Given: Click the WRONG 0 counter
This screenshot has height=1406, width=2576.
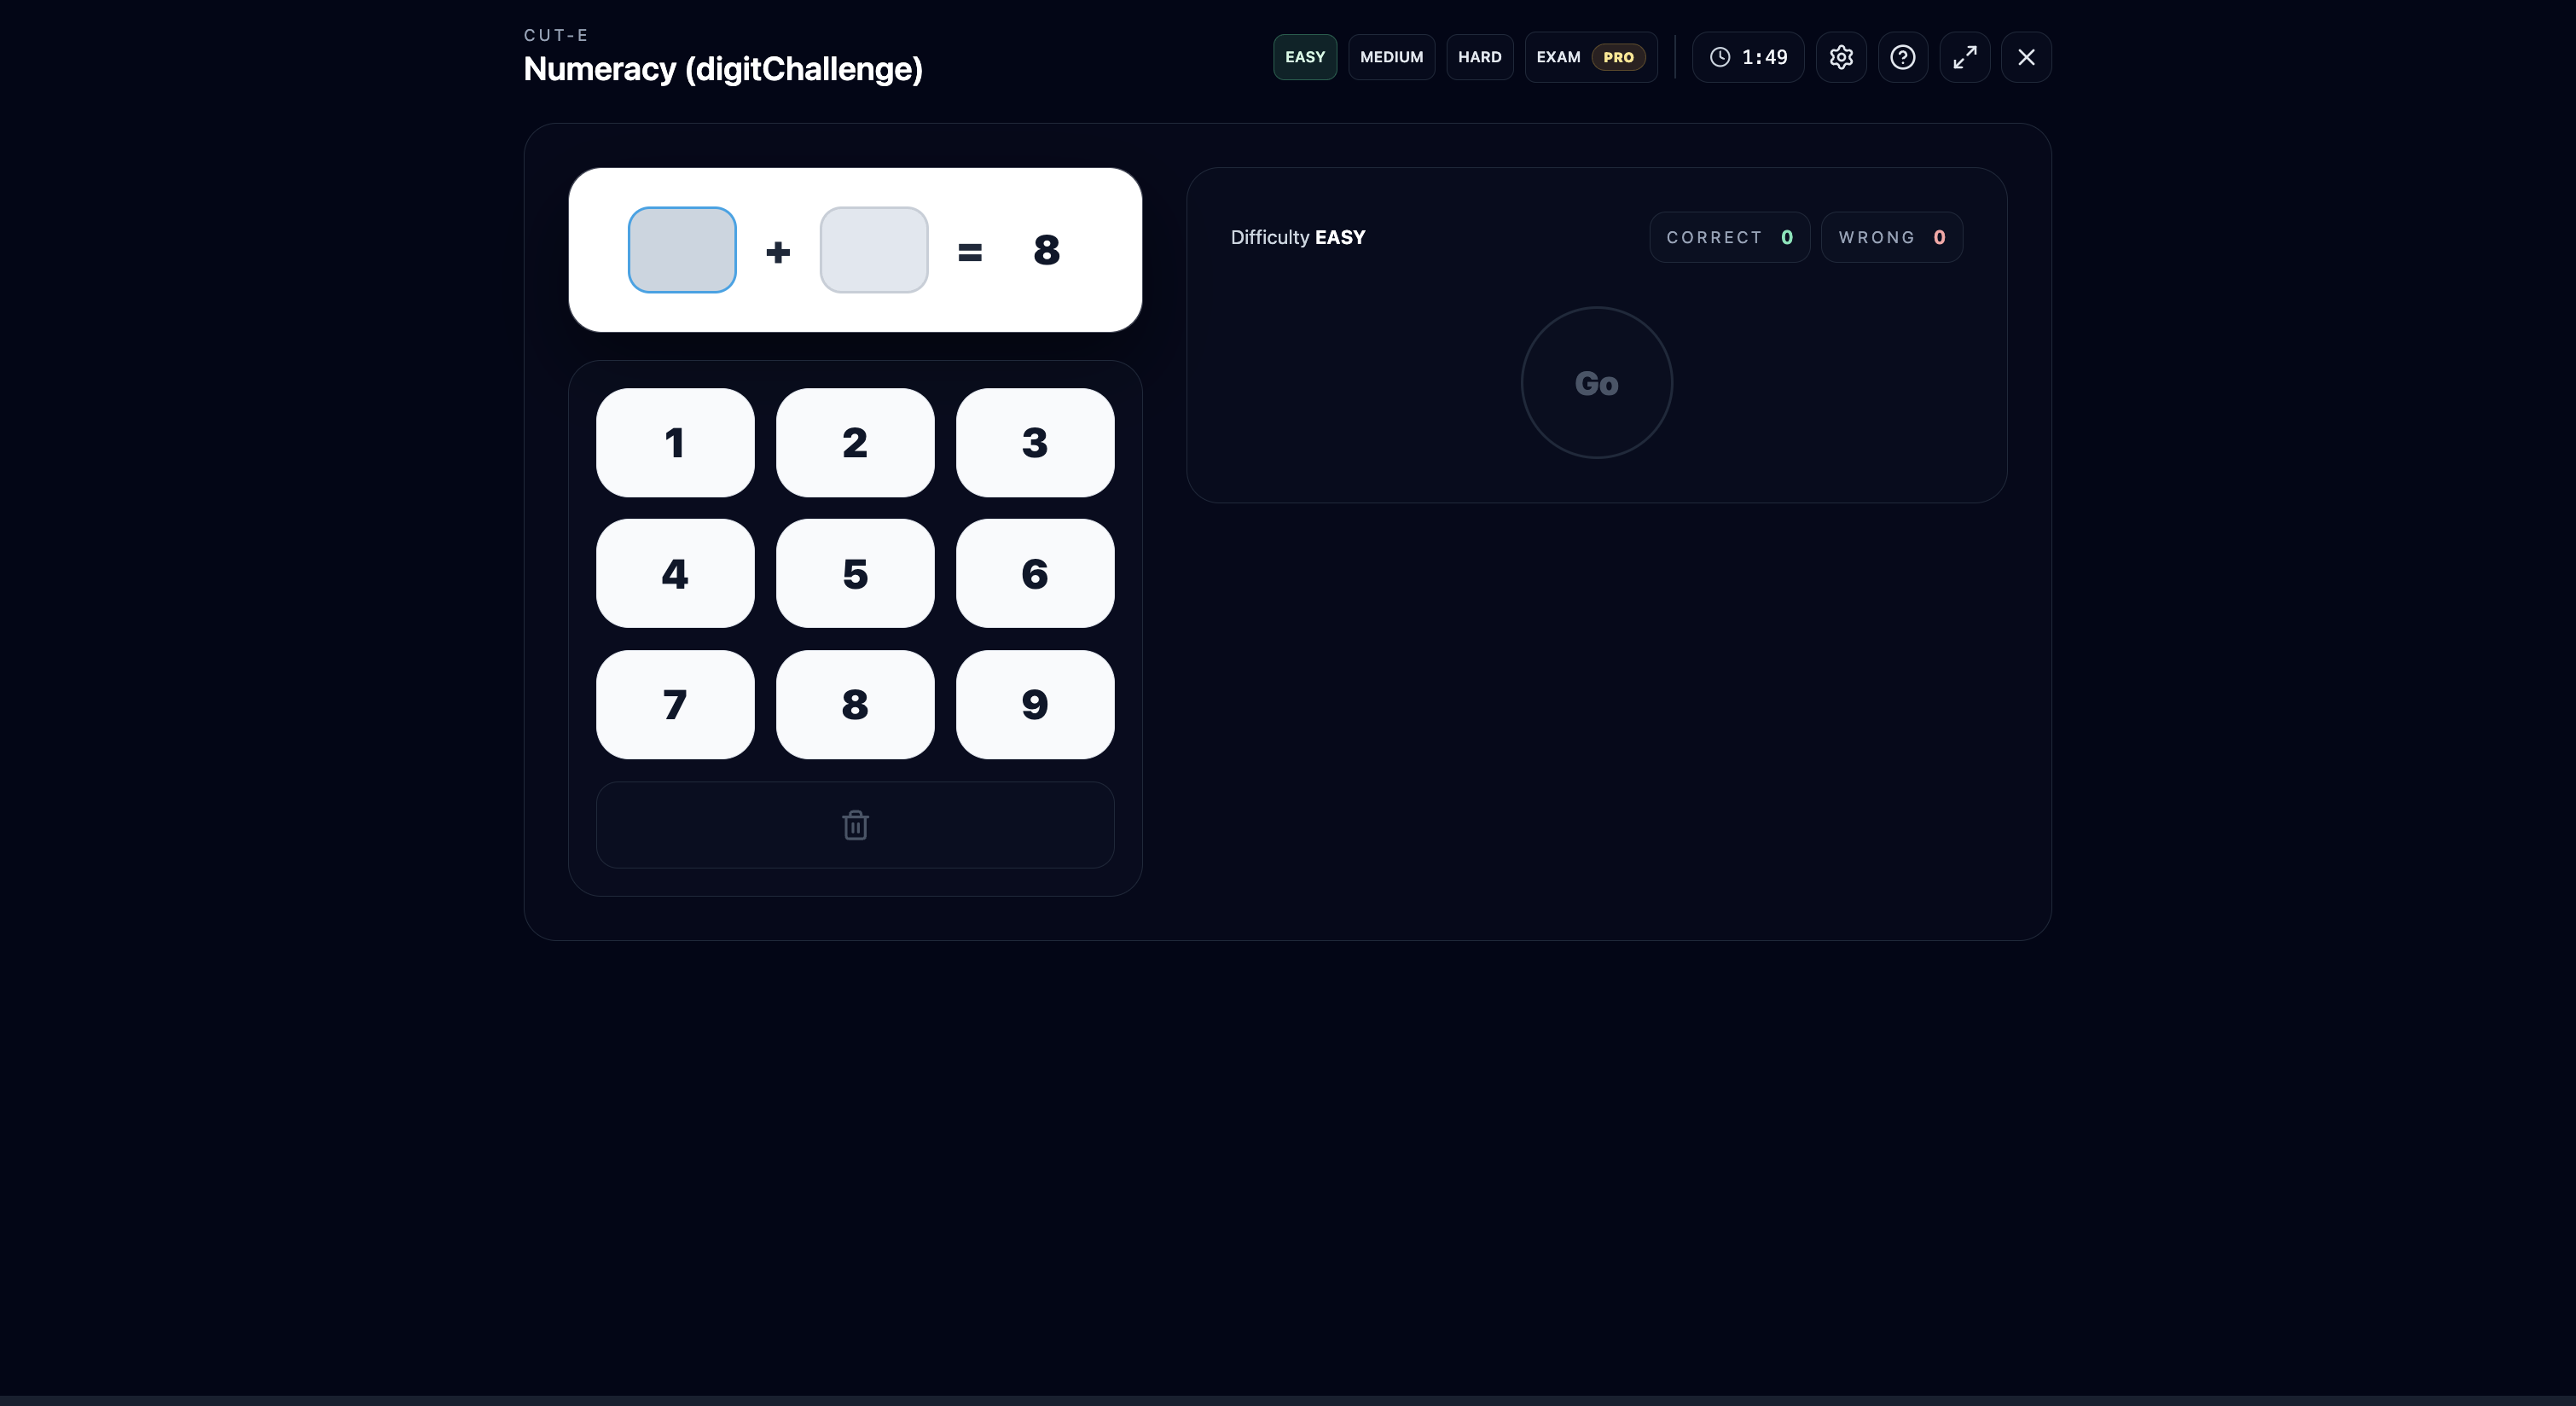Looking at the screenshot, I should (1891, 237).
